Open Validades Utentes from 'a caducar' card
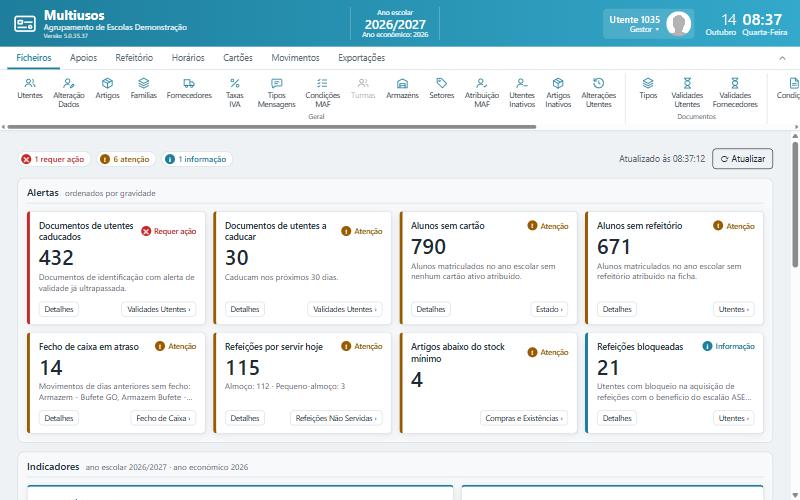800x500 pixels. (344, 309)
